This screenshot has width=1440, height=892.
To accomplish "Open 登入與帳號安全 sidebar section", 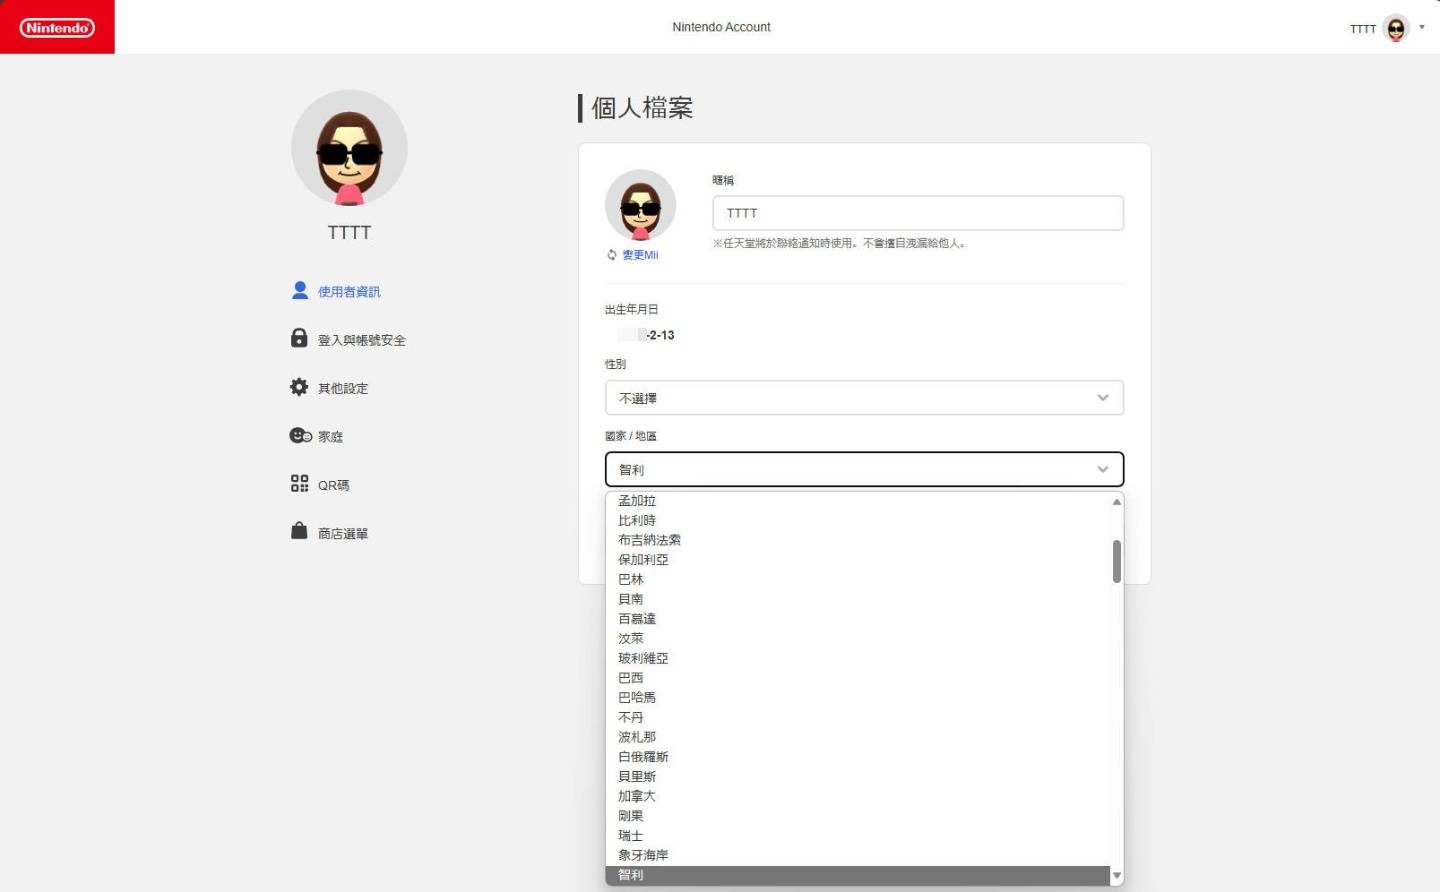I will click(361, 340).
